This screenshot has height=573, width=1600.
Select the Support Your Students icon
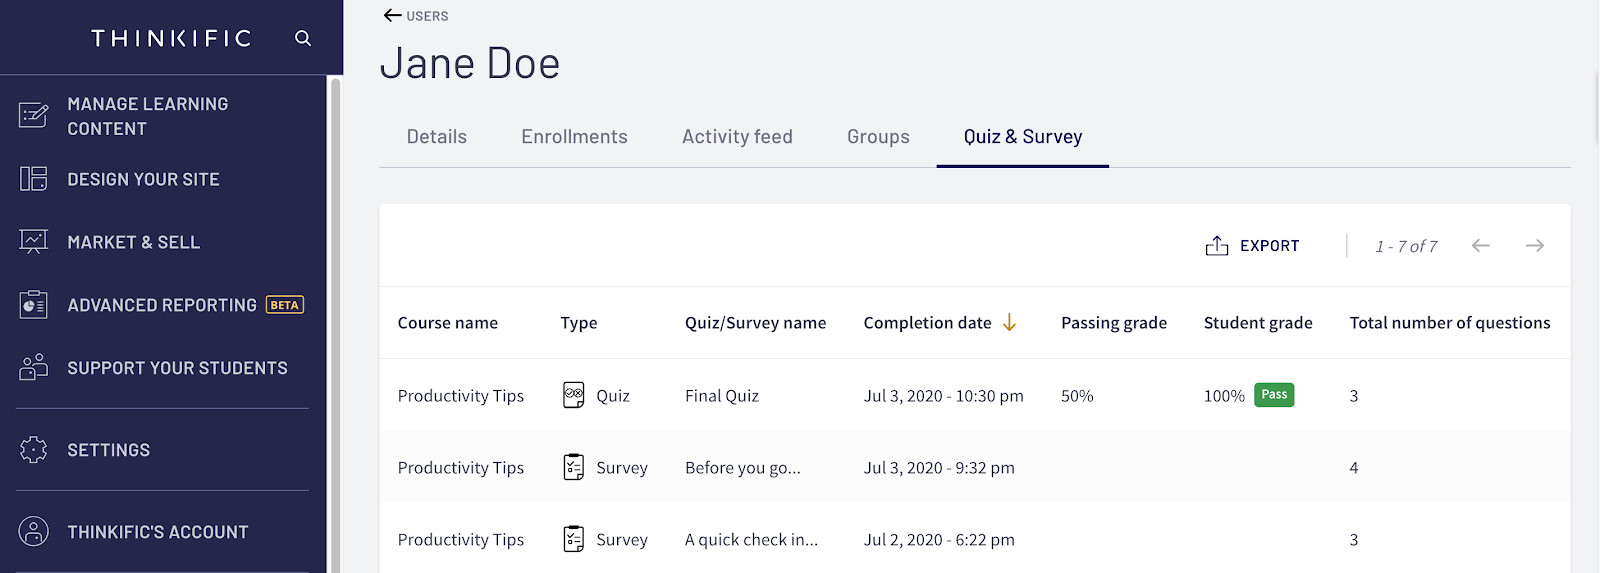33,367
